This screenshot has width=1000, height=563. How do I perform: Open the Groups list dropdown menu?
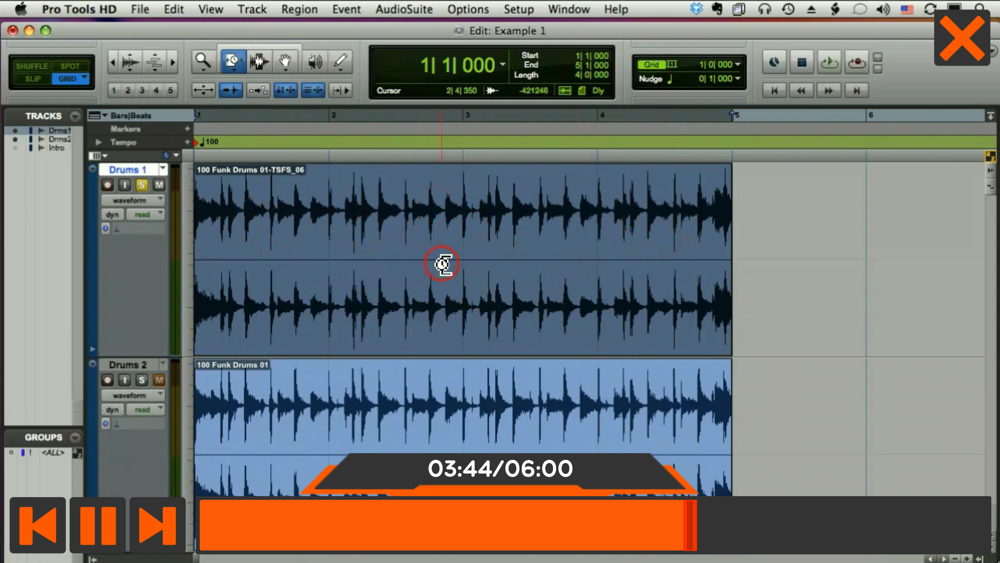[x=75, y=437]
